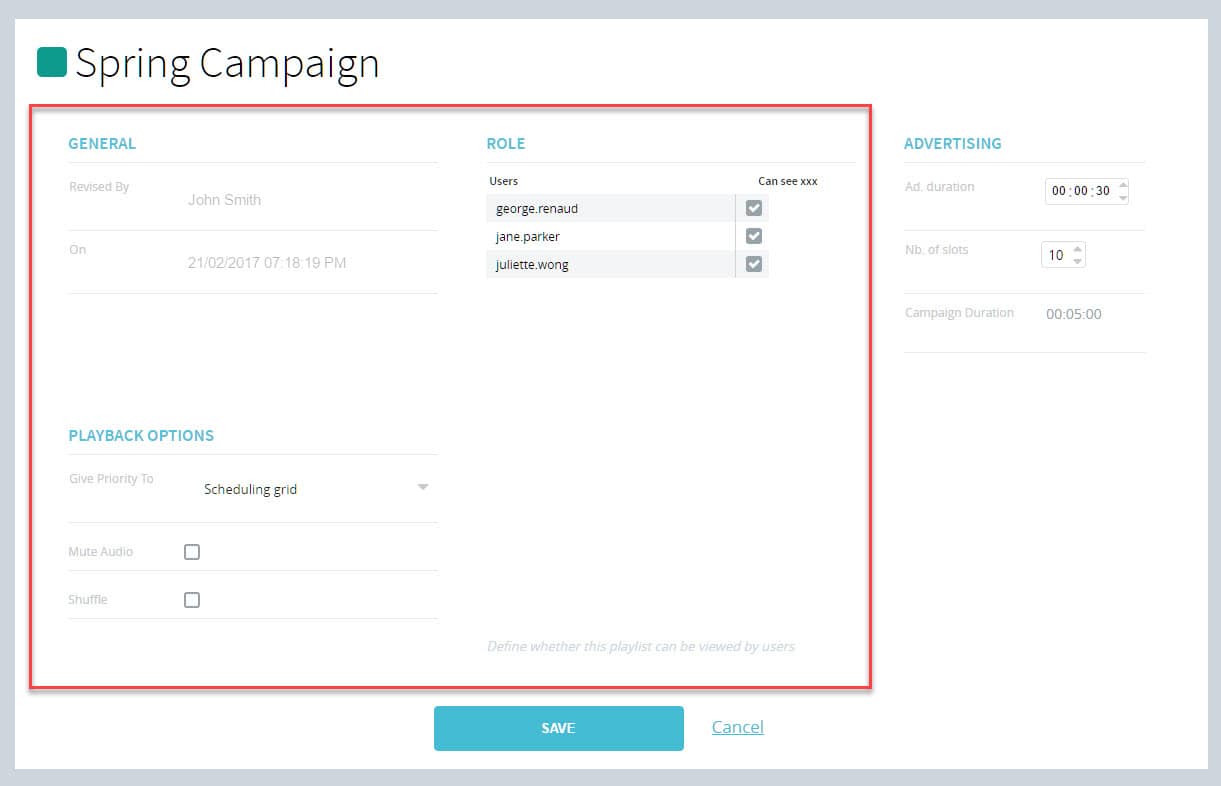Enable the Mute Audio checkbox
The height and width of the screenshot is (786, 1221).
[192, 552]
